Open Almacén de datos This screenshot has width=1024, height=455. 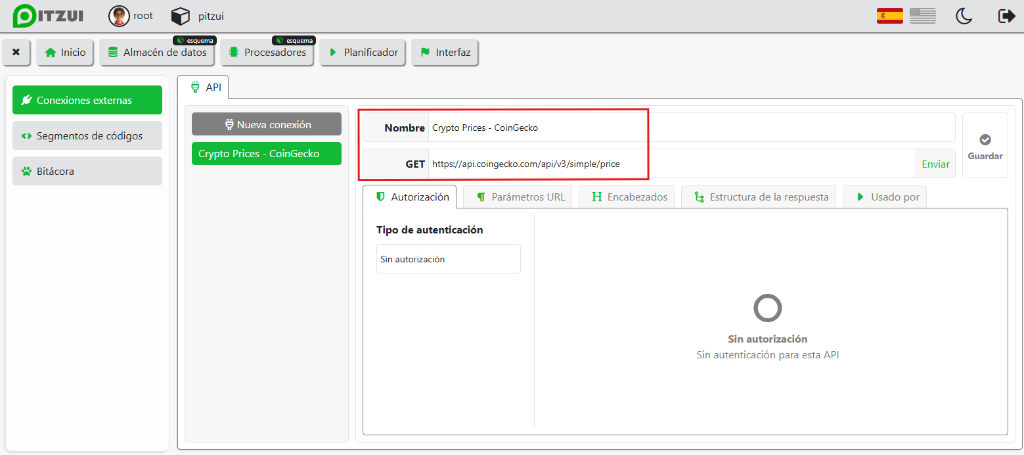click(x=157, y=52)
